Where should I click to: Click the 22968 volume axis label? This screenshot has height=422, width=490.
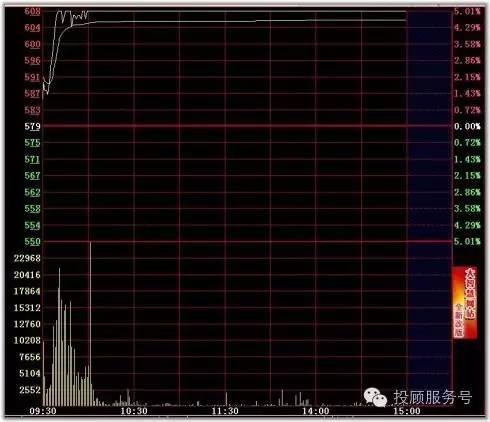27,258
